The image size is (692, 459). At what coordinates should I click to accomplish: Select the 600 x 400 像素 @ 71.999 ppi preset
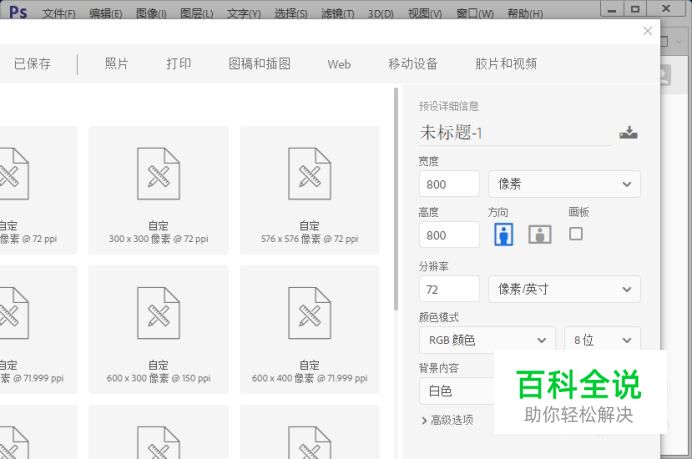[309, 330]
